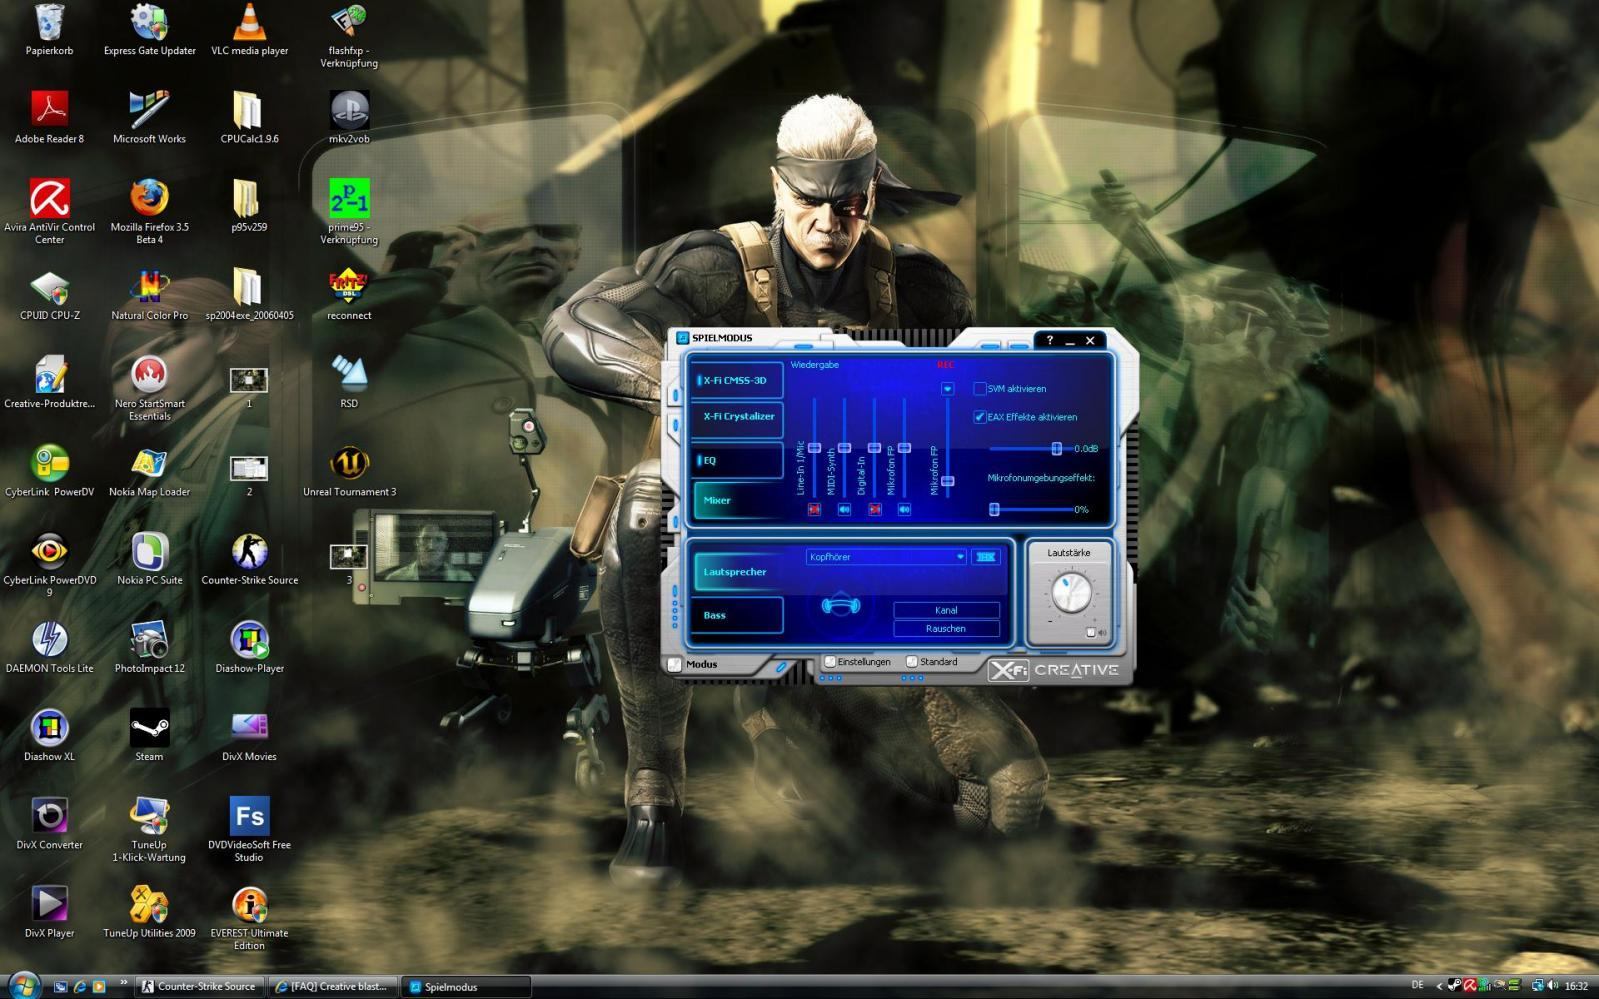Switch to the FAQ Creative taskbar window

333,986
